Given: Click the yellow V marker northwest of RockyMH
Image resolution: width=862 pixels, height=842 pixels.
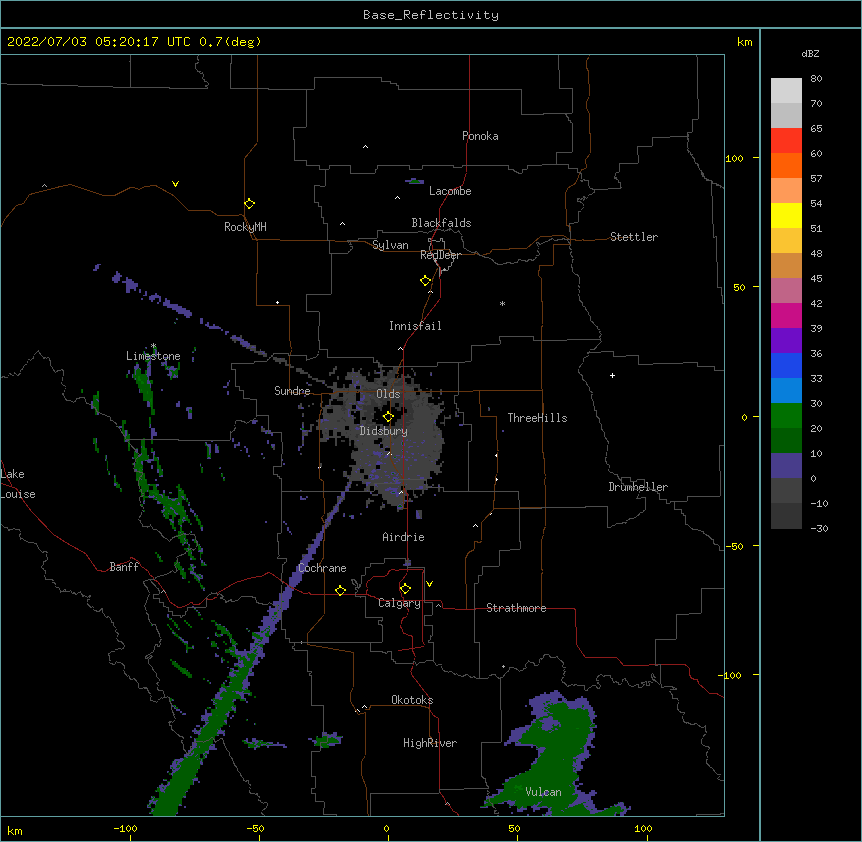Looking at the screenshot, I should pyautogui.click(x=175, y=184).
